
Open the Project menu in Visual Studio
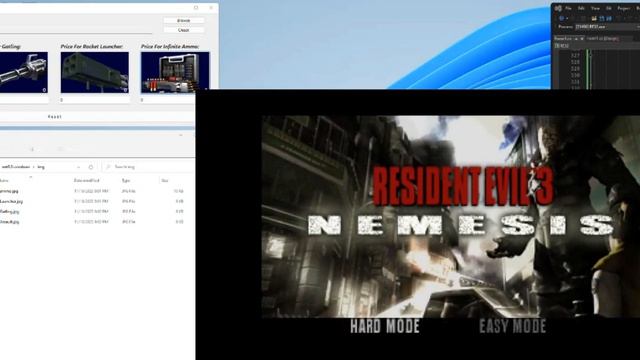(x=623, y=8)
